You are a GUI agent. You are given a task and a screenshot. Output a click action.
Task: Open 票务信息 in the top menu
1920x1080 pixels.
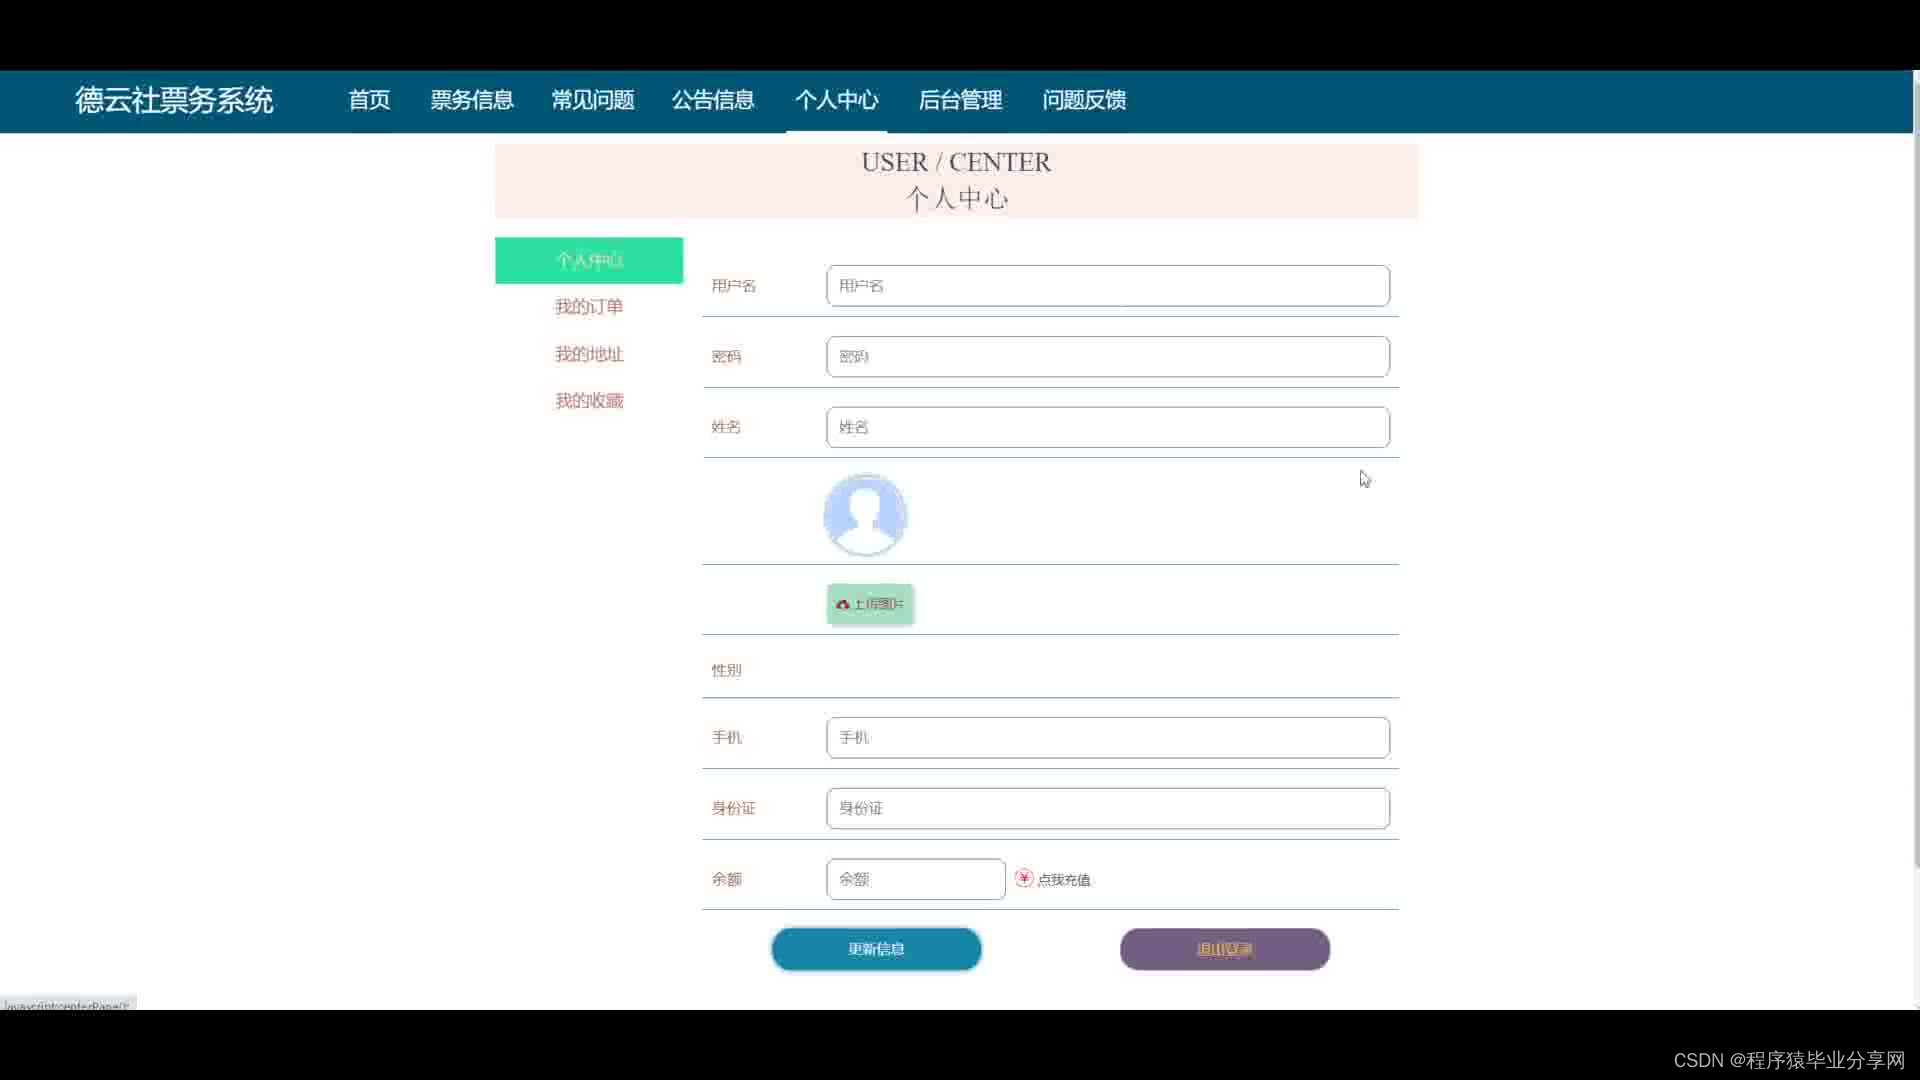point(472,100)
